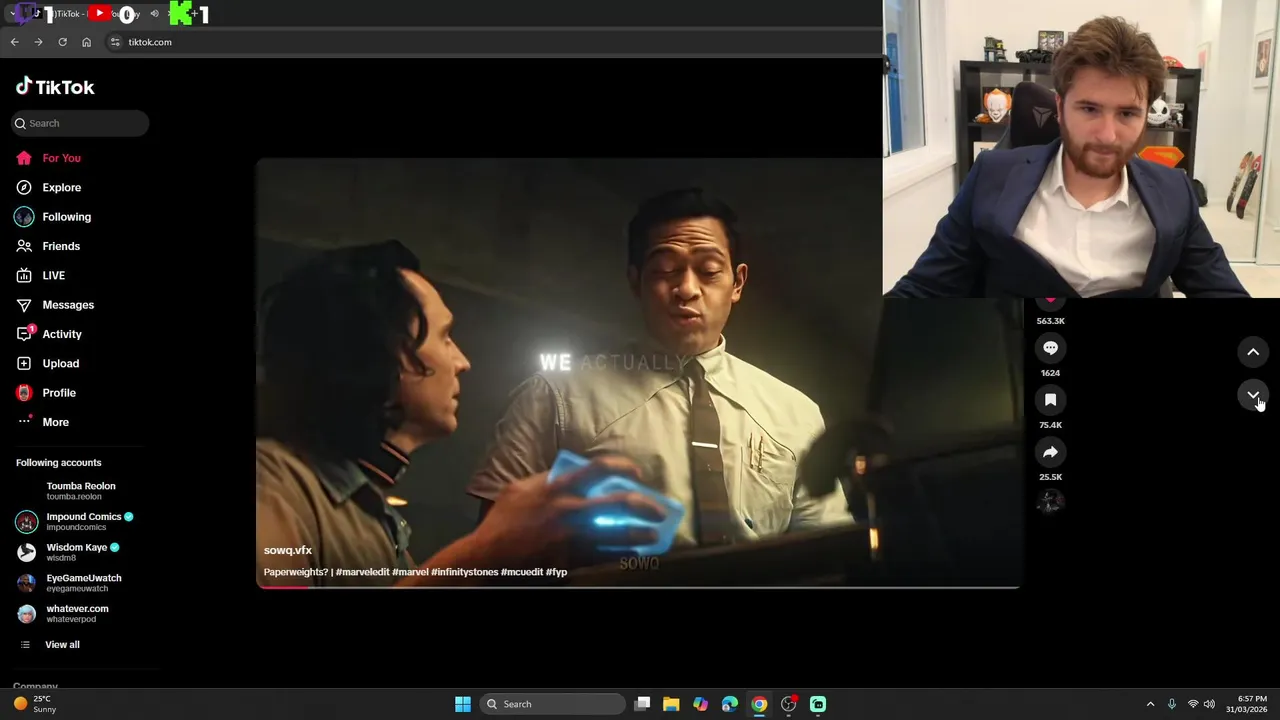
Task: Reload the TikTok page
Action: pos(62,42)
